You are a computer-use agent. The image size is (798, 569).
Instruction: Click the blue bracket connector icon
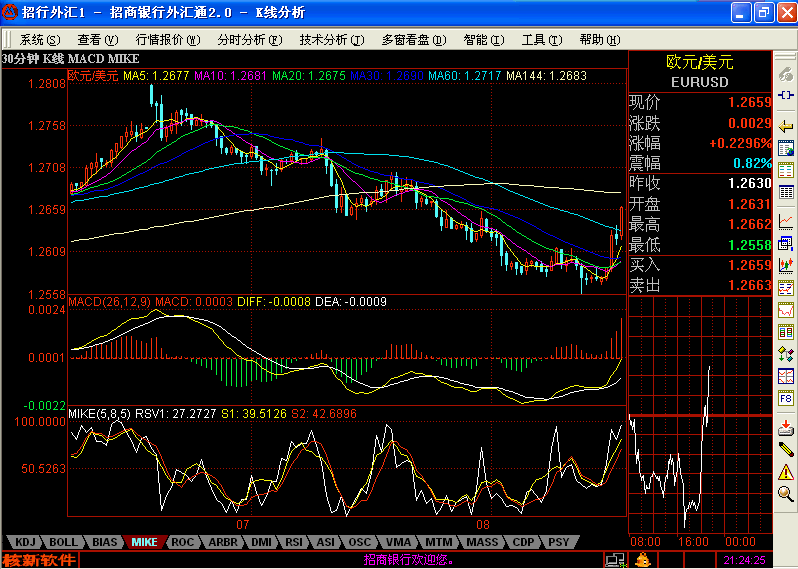786,95
